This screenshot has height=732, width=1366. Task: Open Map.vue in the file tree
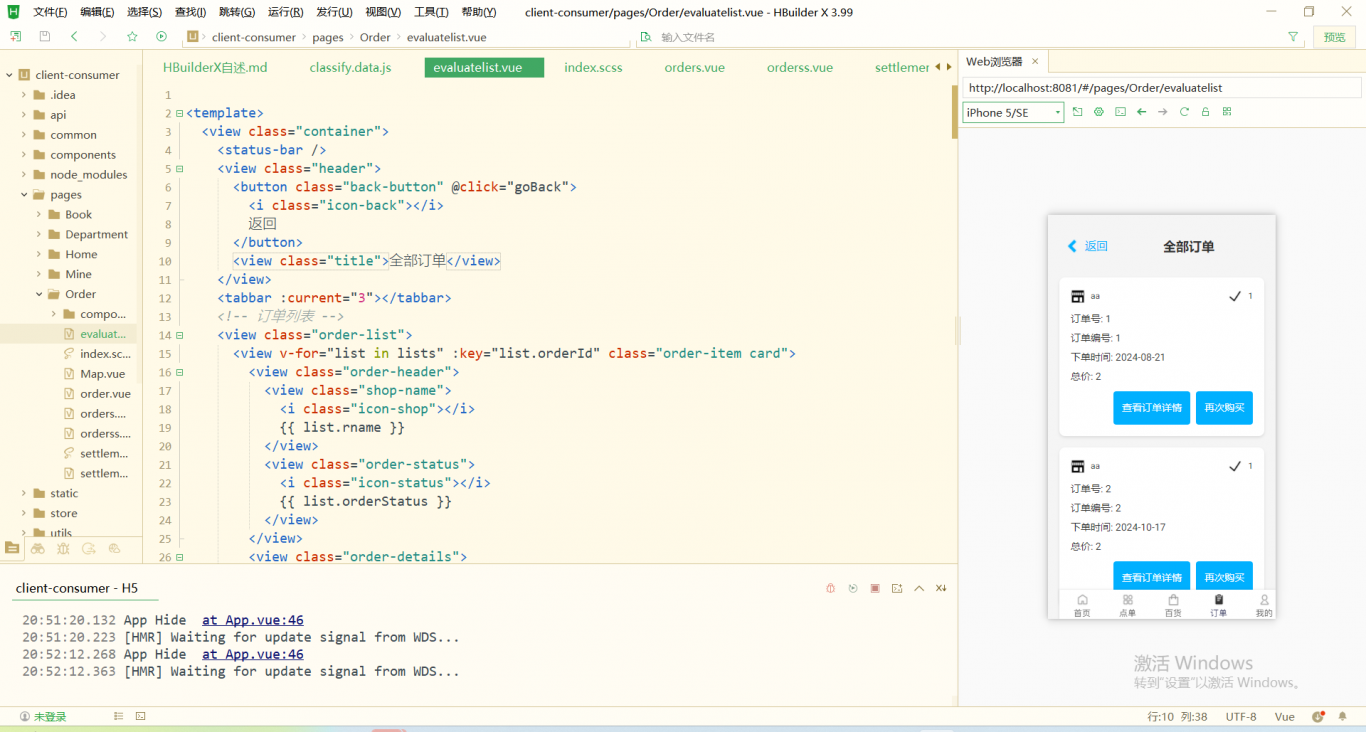click(x=103, y=374)
